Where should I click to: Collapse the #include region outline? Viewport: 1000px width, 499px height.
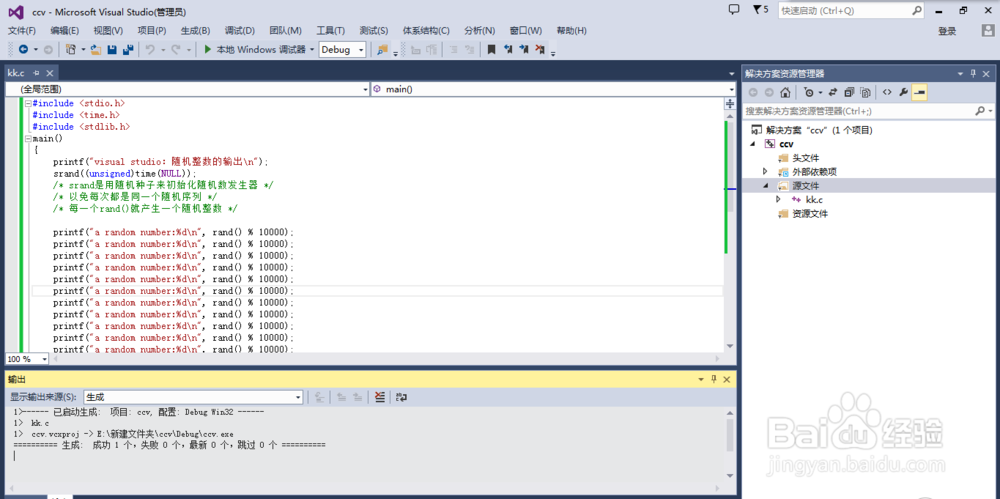click(x=28, y=103)
